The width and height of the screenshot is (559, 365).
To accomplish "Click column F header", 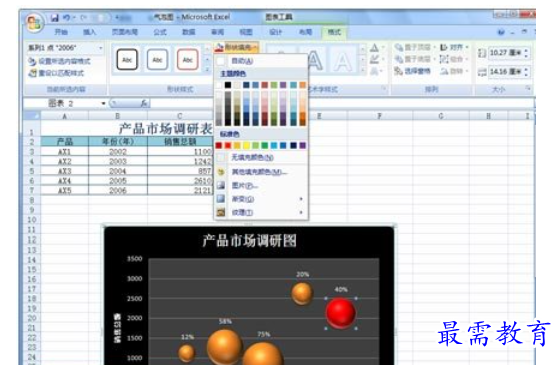I will 380,115.
